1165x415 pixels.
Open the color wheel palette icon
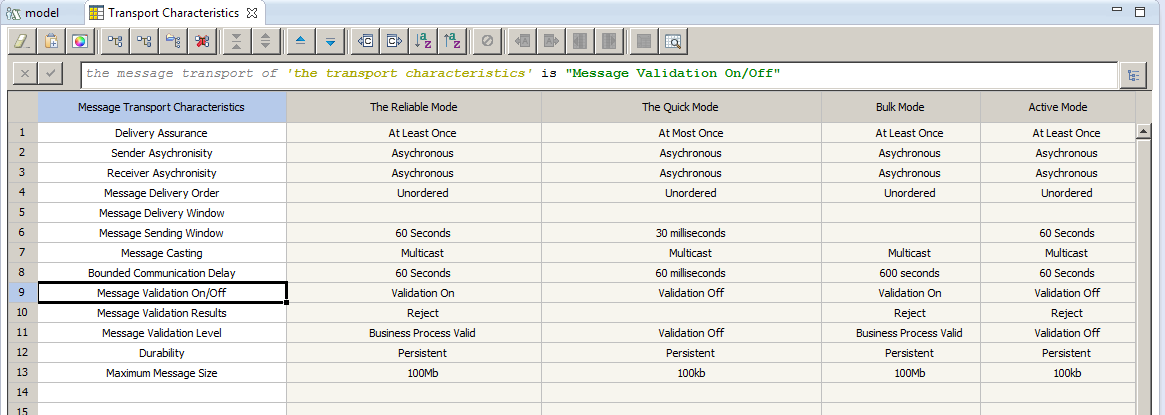pos(79,42)
